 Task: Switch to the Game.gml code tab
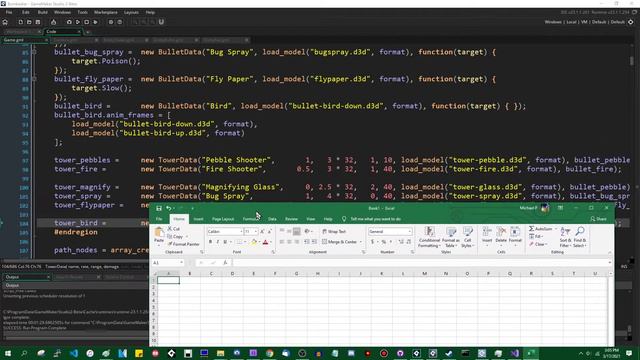pos(24,40)
